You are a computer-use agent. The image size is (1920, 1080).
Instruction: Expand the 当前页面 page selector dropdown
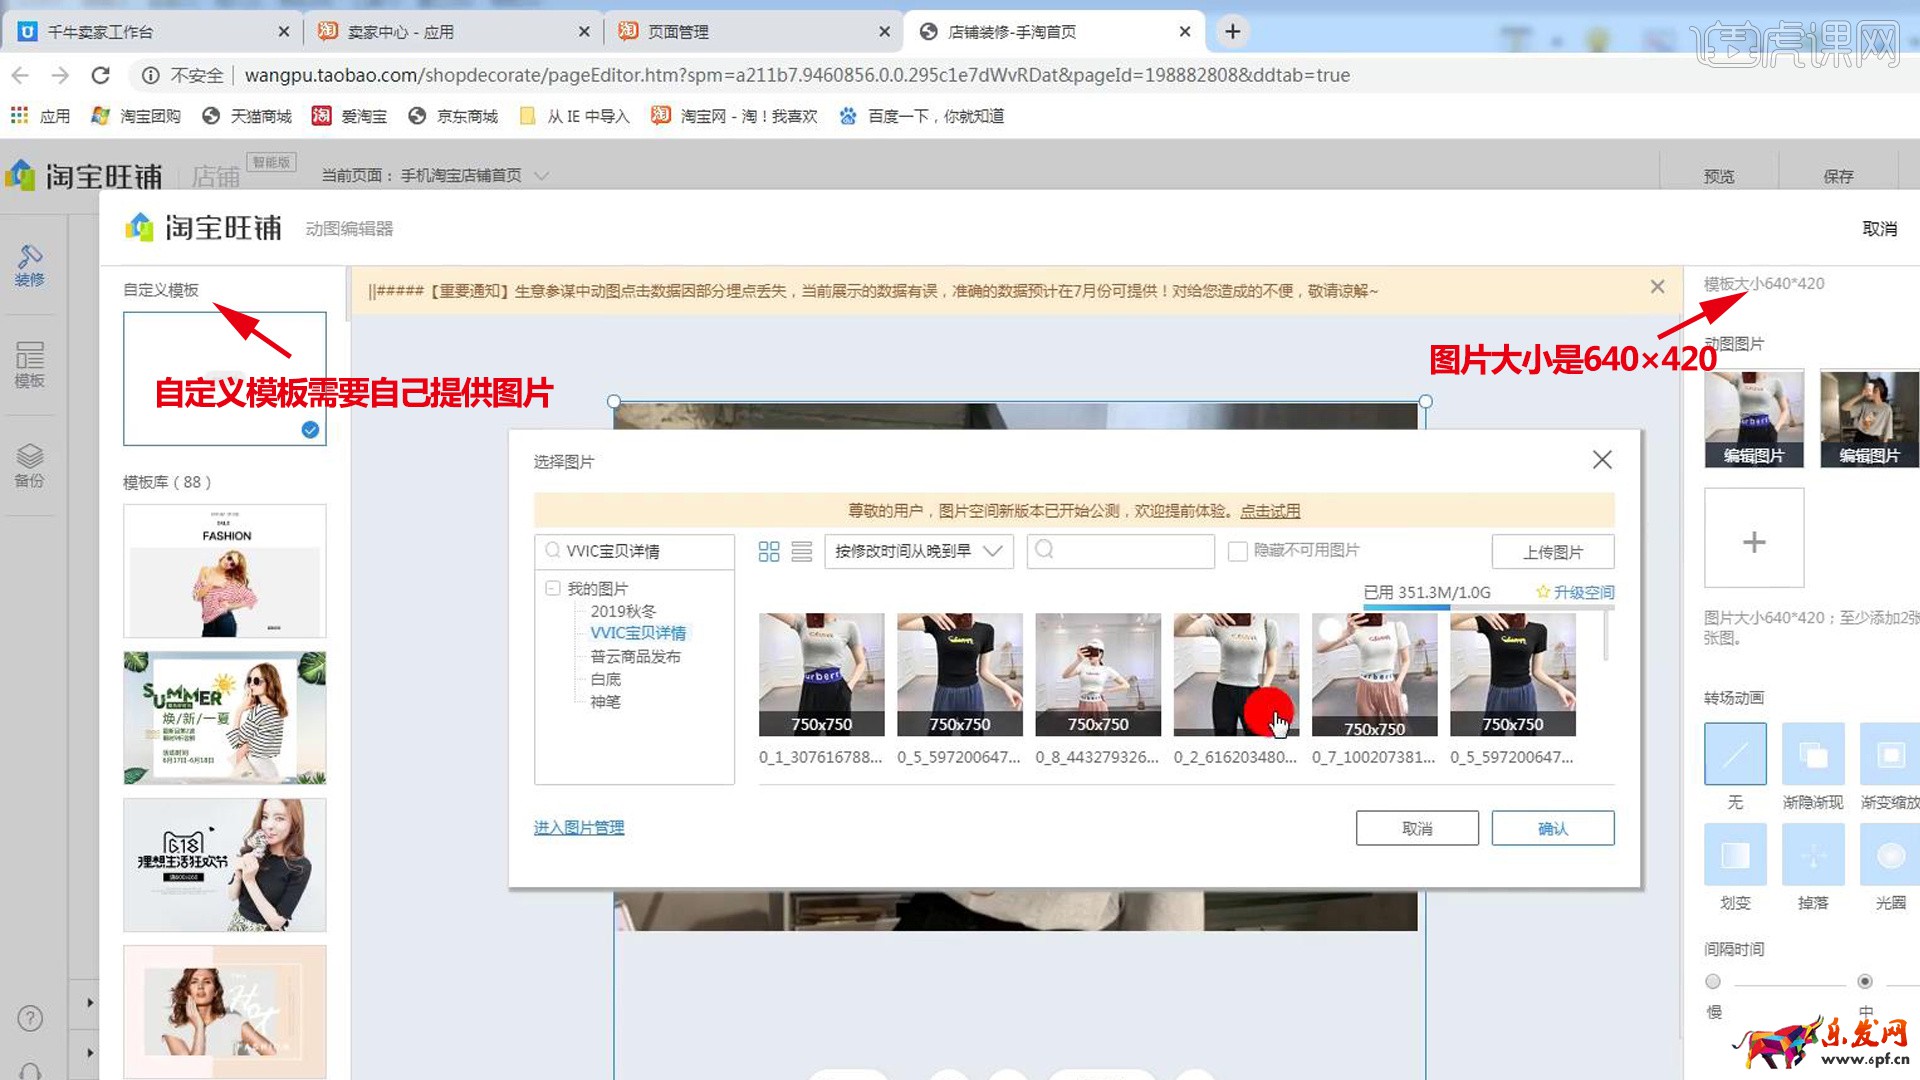coord(541,176)
